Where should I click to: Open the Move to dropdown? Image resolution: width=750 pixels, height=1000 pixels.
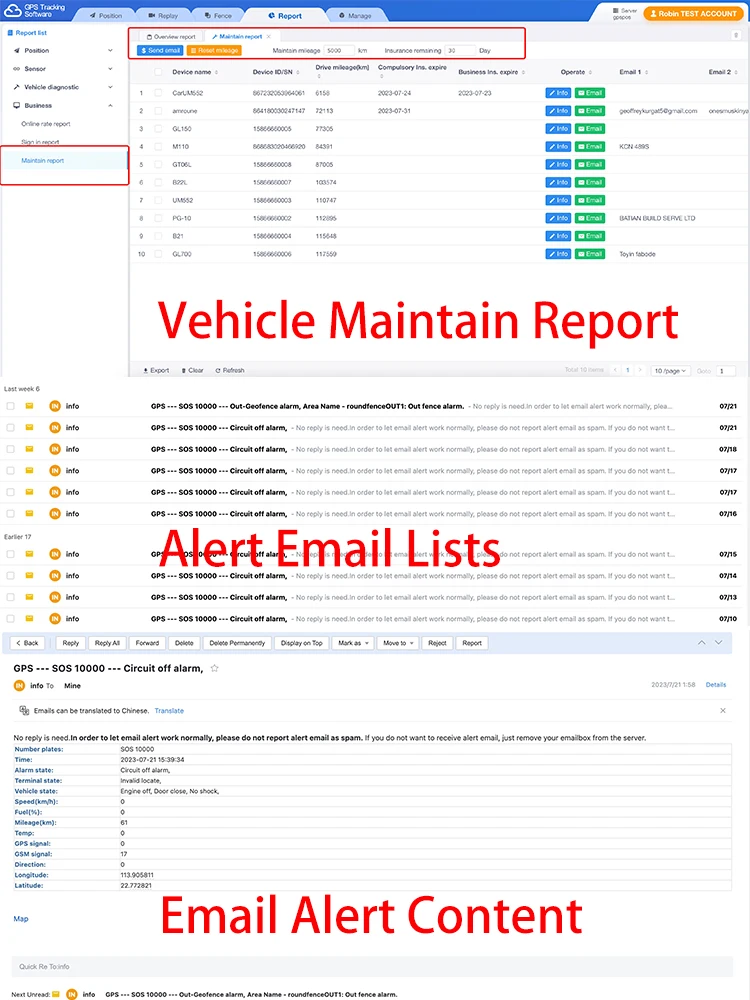[x=398, y=643]
